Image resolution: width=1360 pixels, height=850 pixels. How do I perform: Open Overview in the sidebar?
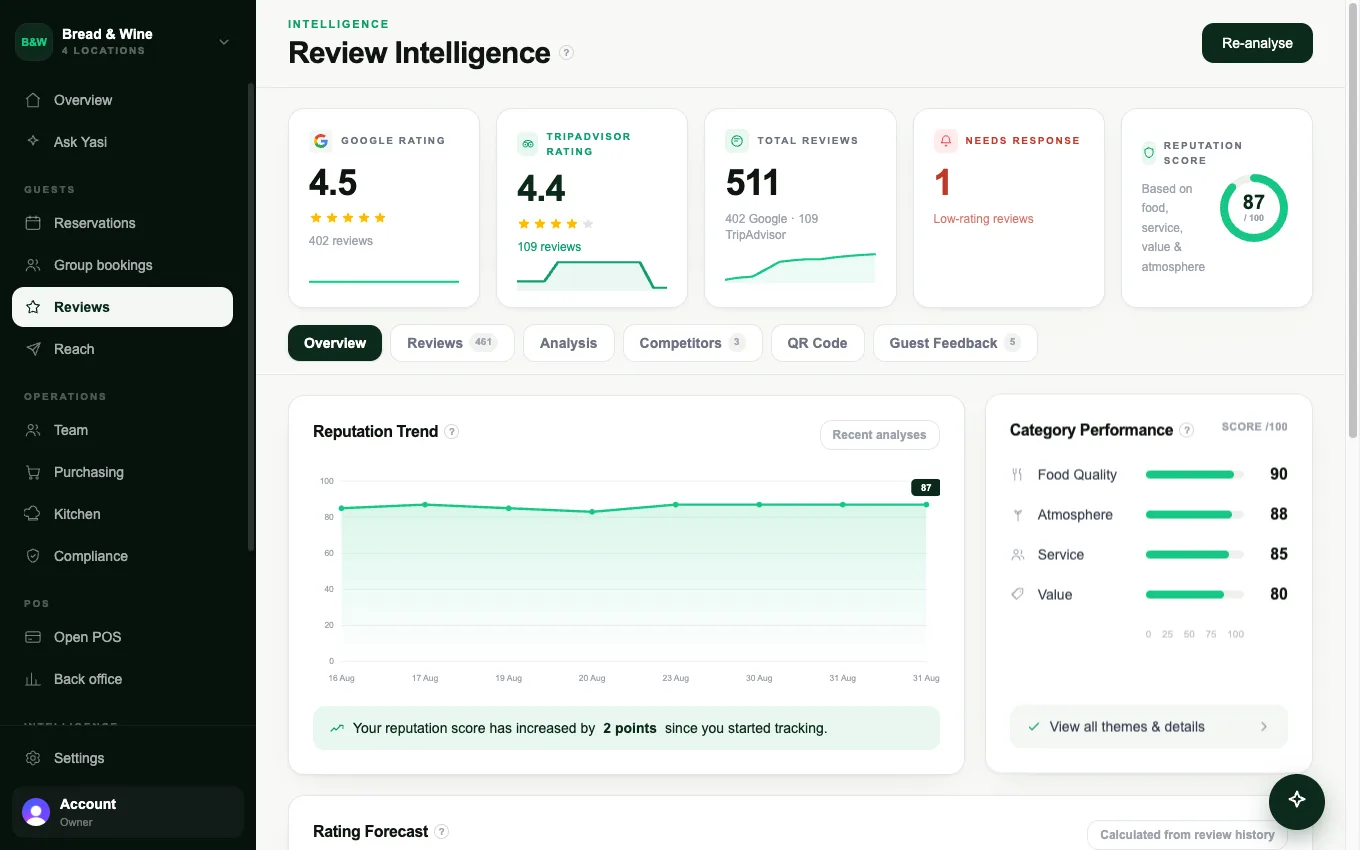coord(122,100)
